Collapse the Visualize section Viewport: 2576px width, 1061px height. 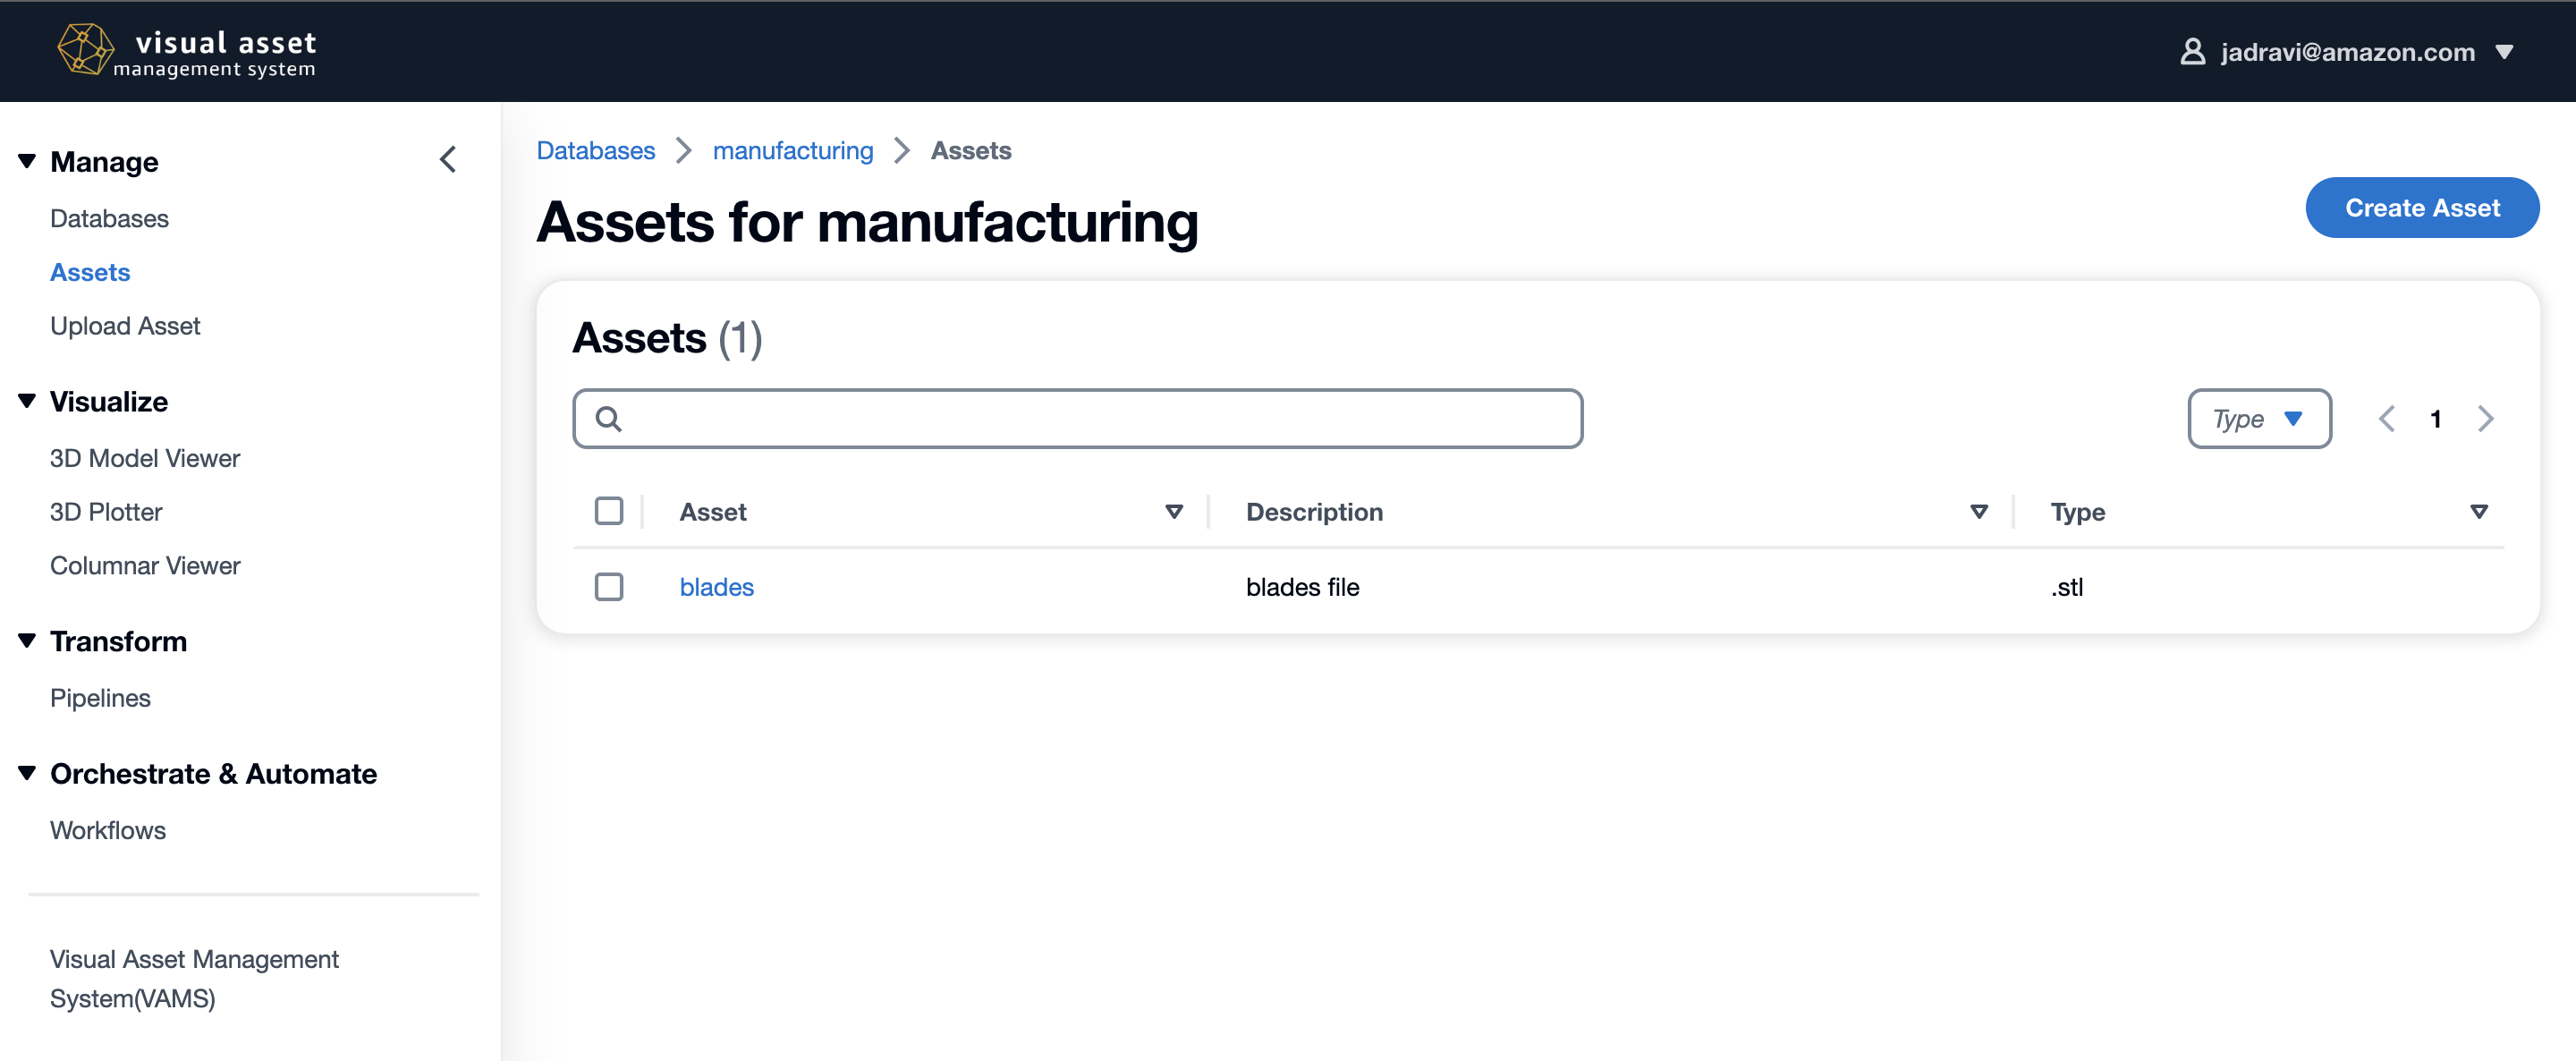pyautogui.click(x=27, y=401)
